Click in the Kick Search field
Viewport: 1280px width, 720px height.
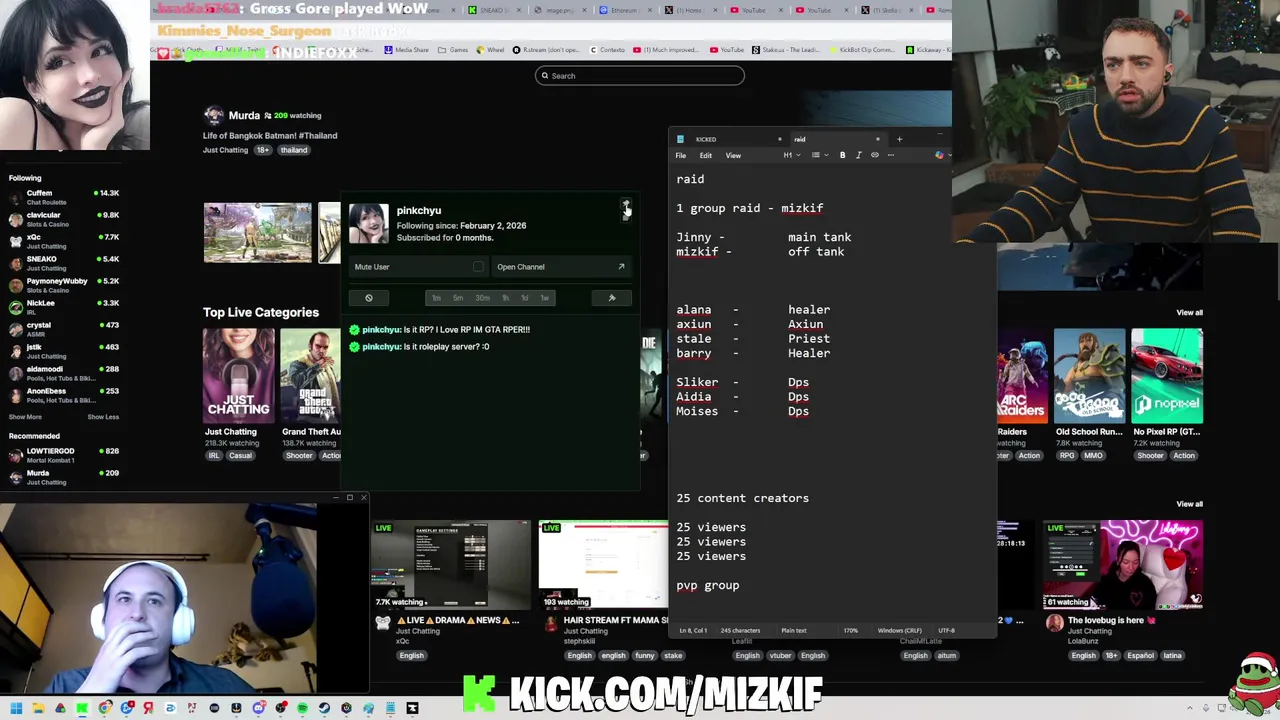click(x=640, y=76)
